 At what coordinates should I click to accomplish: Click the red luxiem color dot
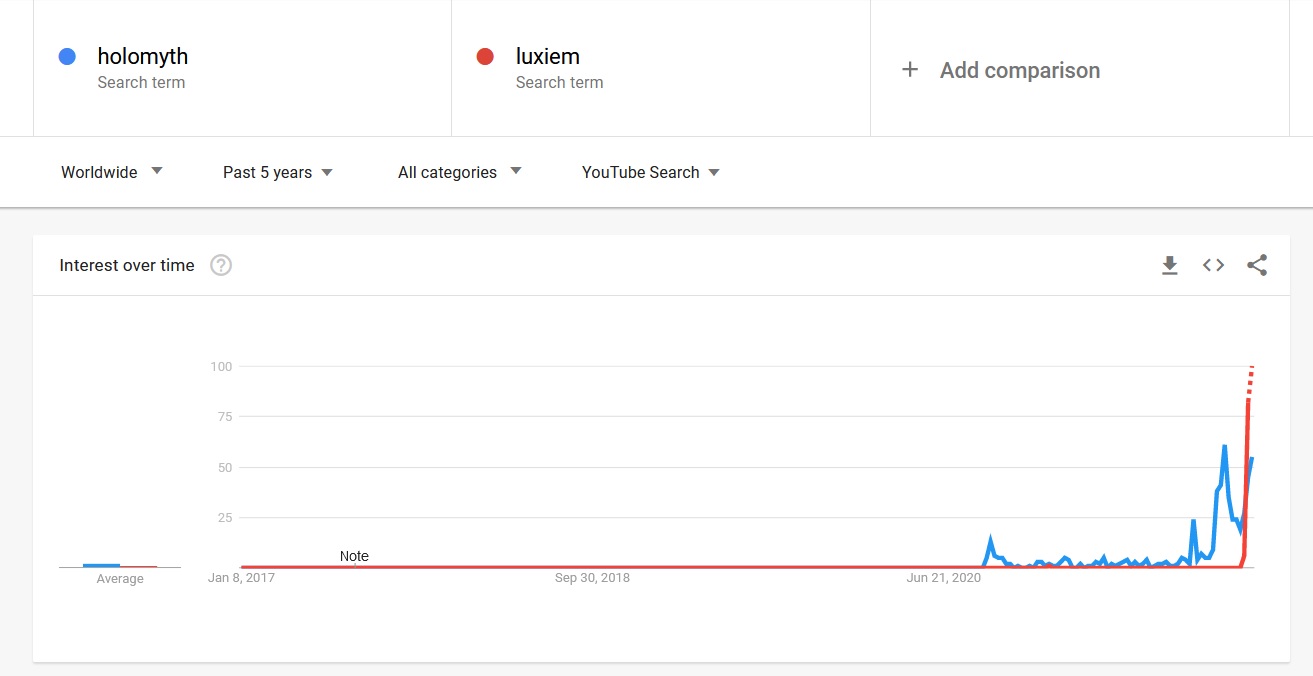click(485, 57)
